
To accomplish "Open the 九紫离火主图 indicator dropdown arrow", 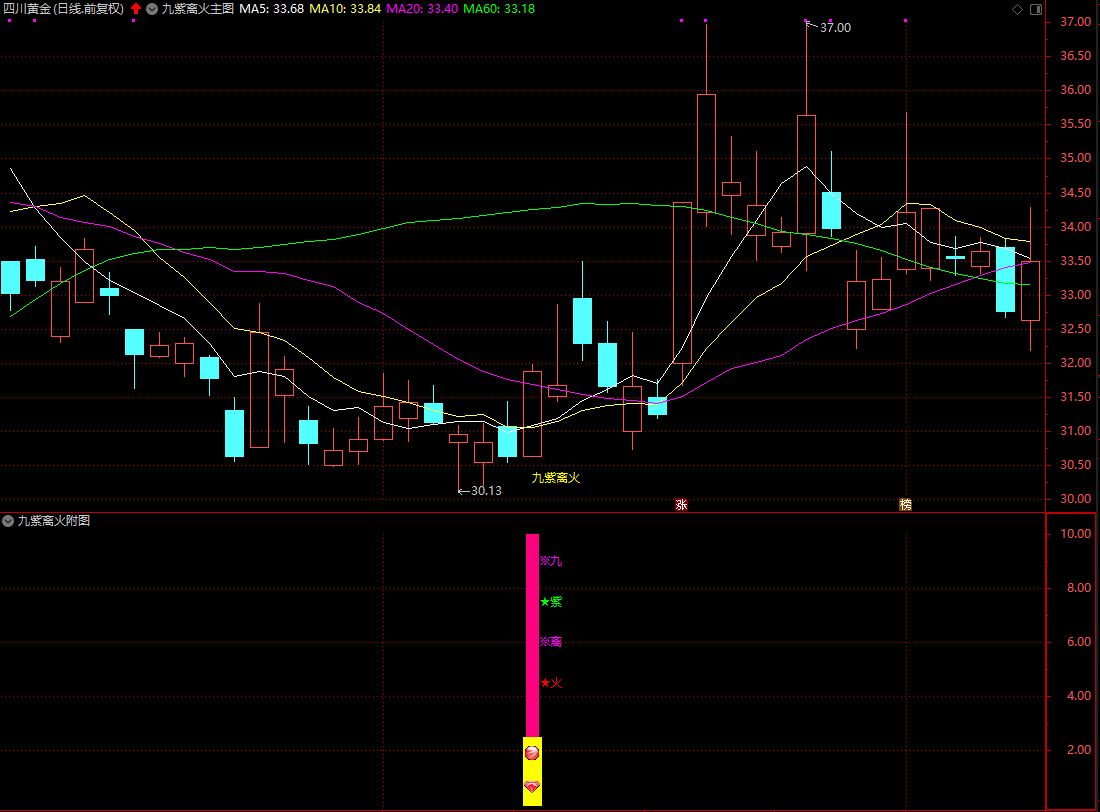I will point(152,9).
